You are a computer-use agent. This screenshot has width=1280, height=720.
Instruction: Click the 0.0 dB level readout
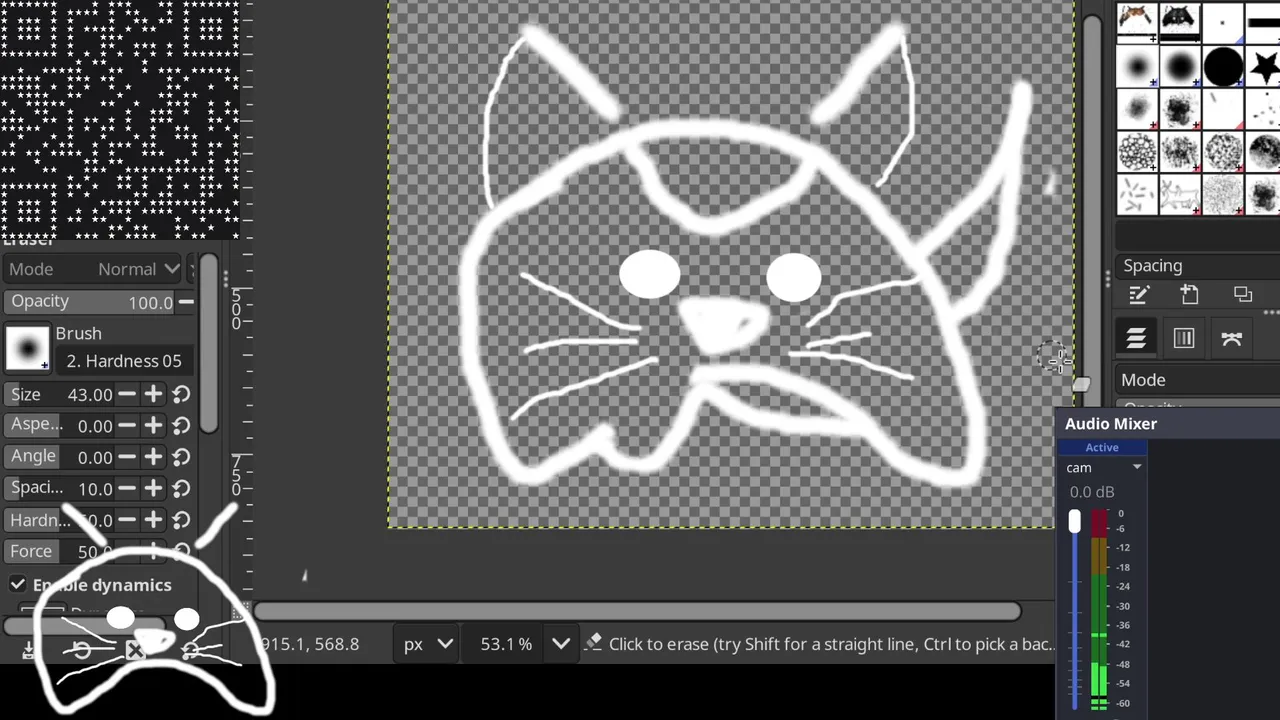coord(1092,492)
